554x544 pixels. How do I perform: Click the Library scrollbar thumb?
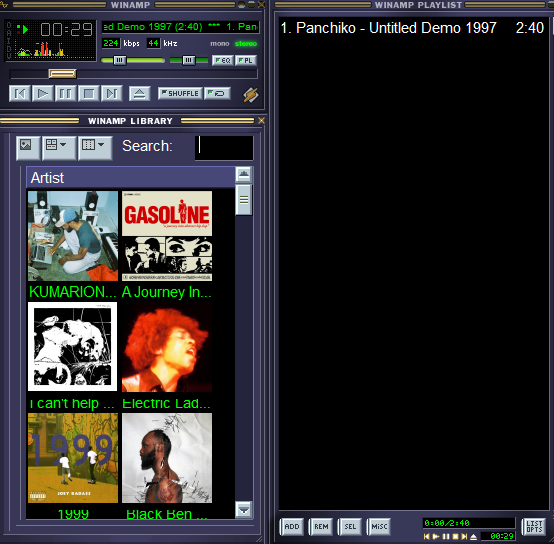click(244, 200)
